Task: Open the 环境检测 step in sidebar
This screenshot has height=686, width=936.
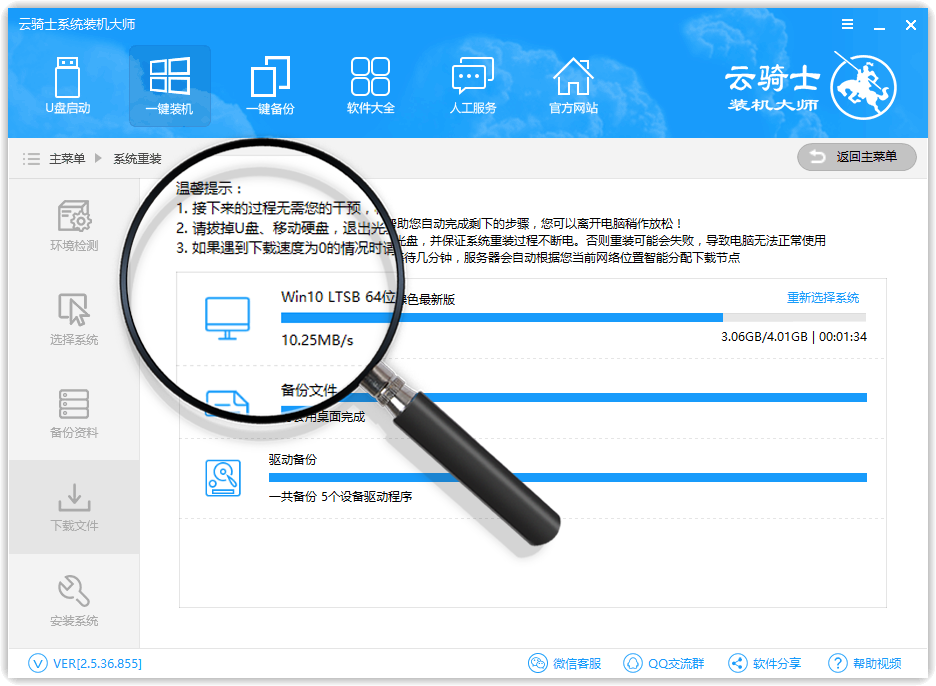Action: [74, 226]
